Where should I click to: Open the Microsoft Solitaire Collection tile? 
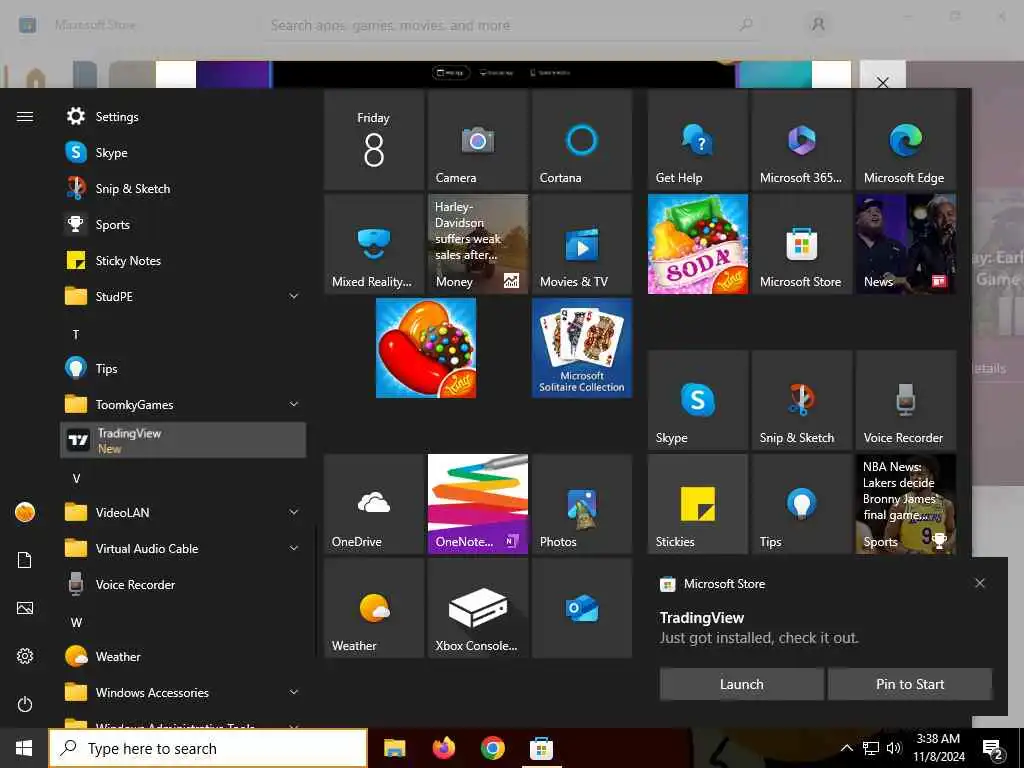(581, 347)
